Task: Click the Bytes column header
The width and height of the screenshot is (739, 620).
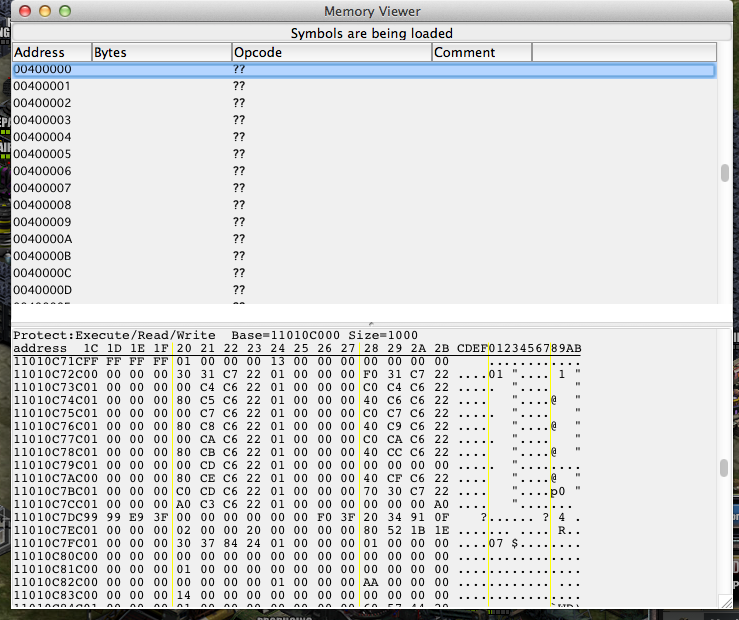Action: [160, 52]
